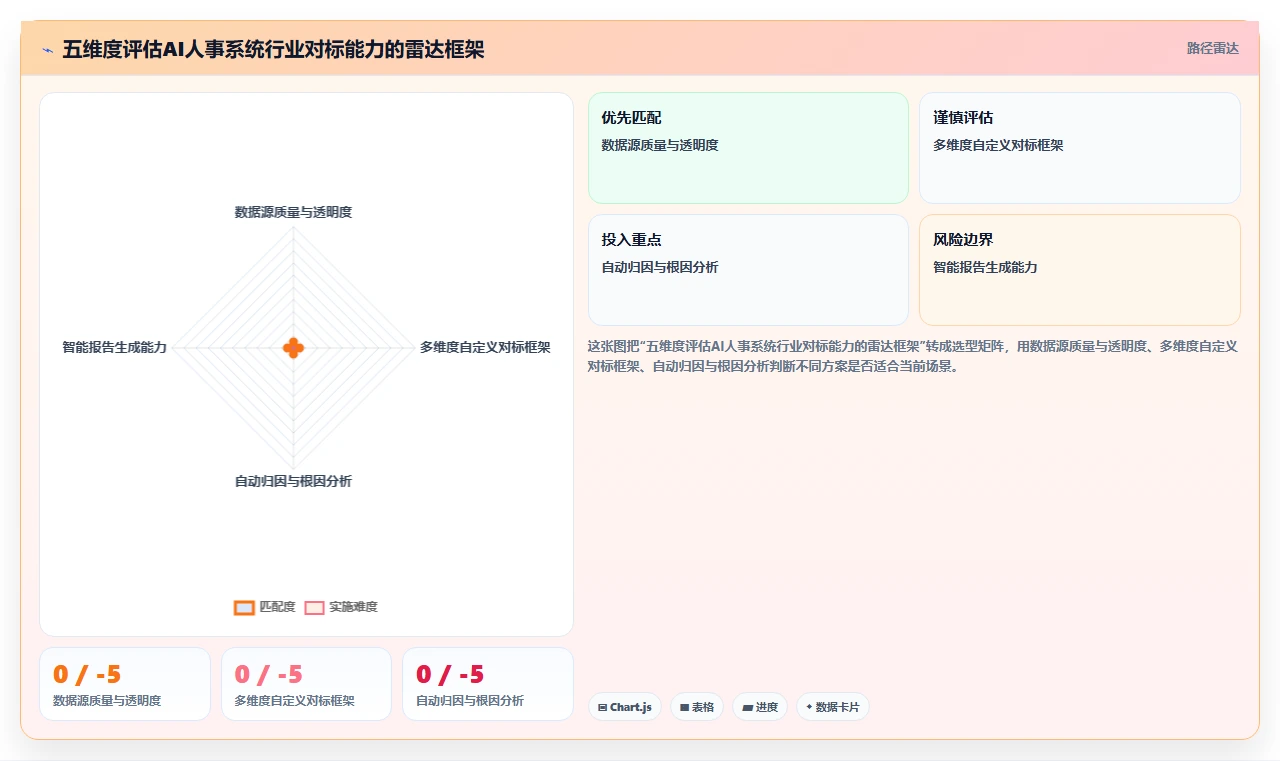The image size is (1280, 761).
Task: Open the 谨慎评估 card
Action: click(x=1080, y=148)
